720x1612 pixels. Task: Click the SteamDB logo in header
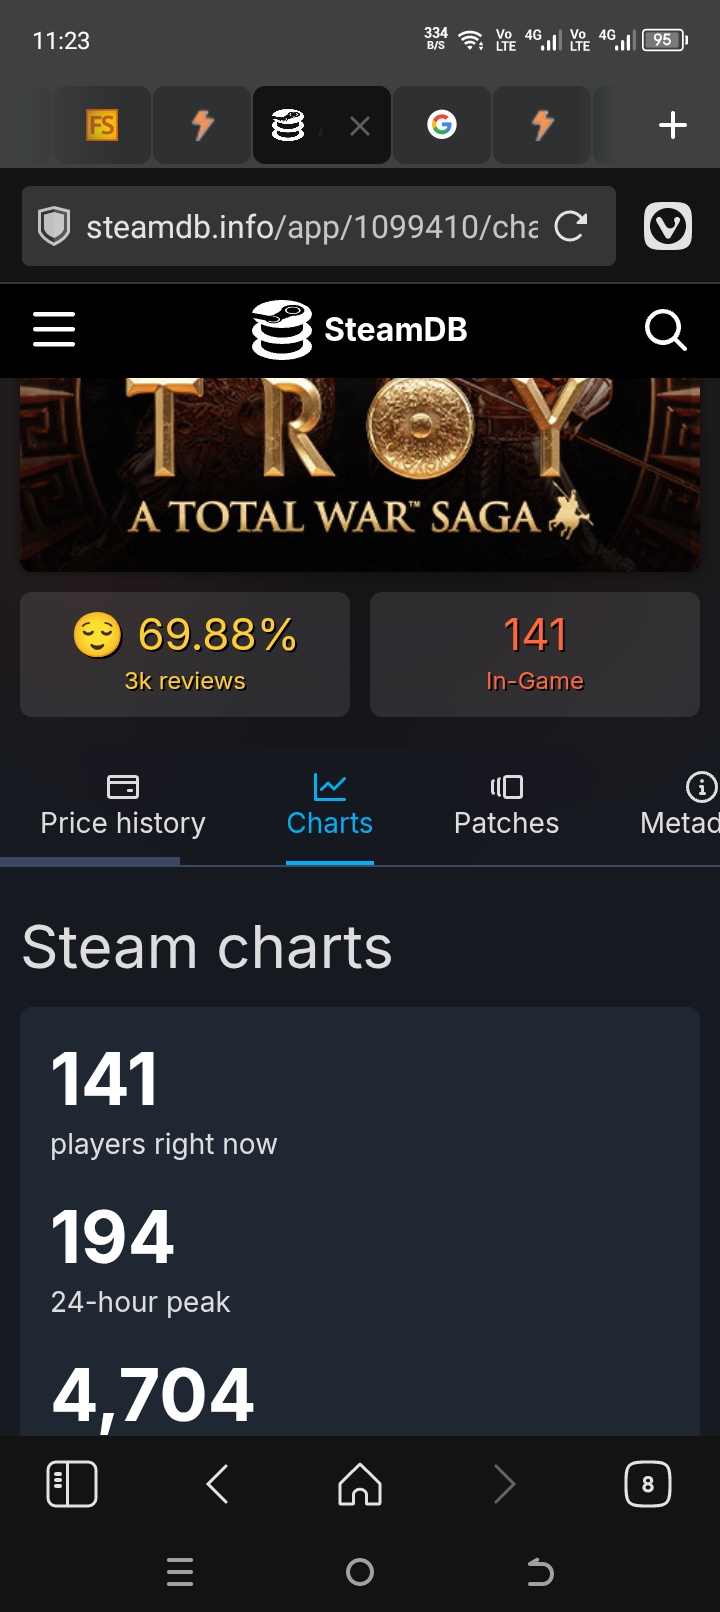coord(360,329)
